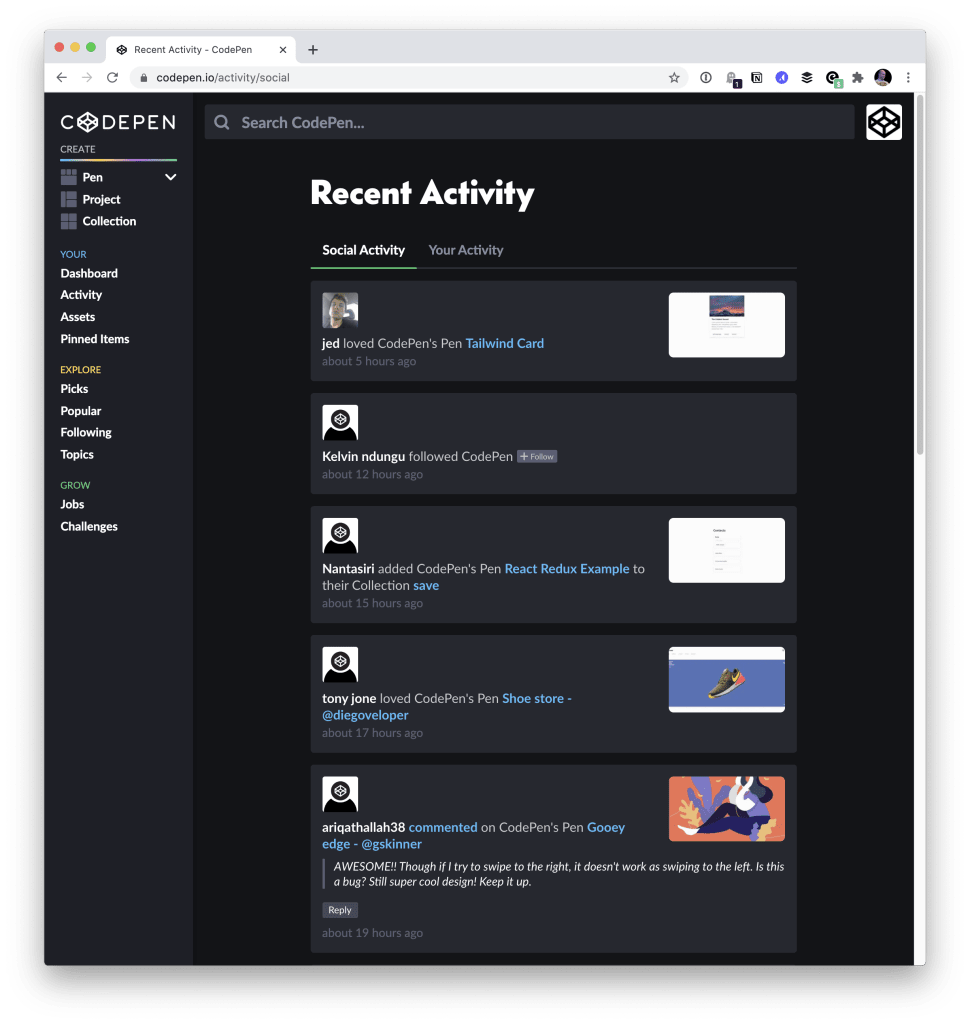Open the Challenges page from the sidebar
The width and height of the screenshot is (970, 1024).
tap(89, 525)
